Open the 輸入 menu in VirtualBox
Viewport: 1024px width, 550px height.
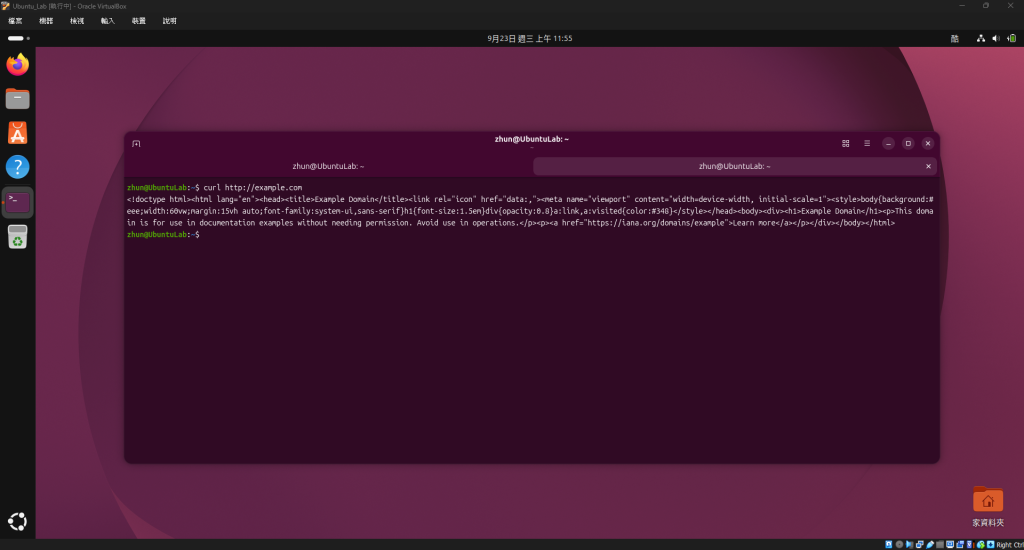108,21
